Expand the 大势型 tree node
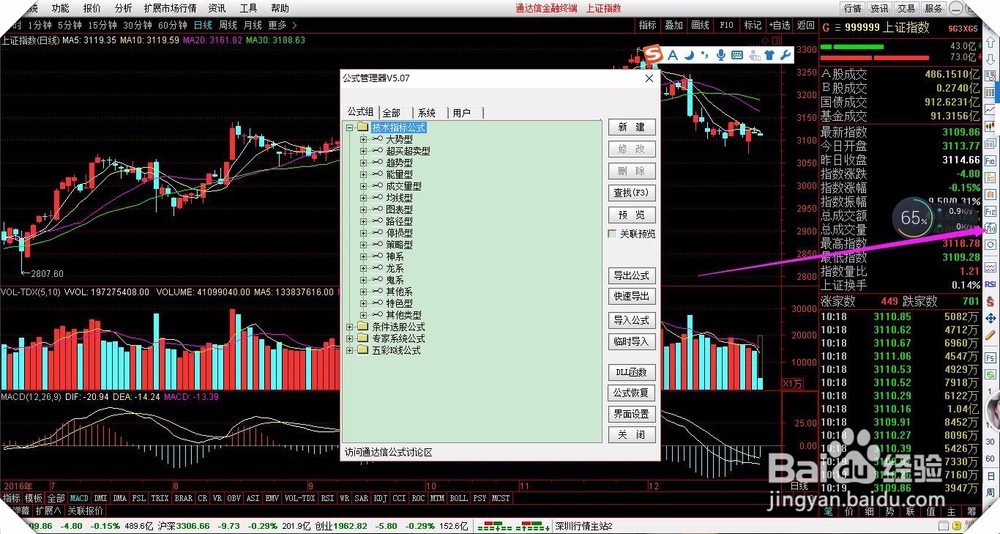 [x=364, y=139]
